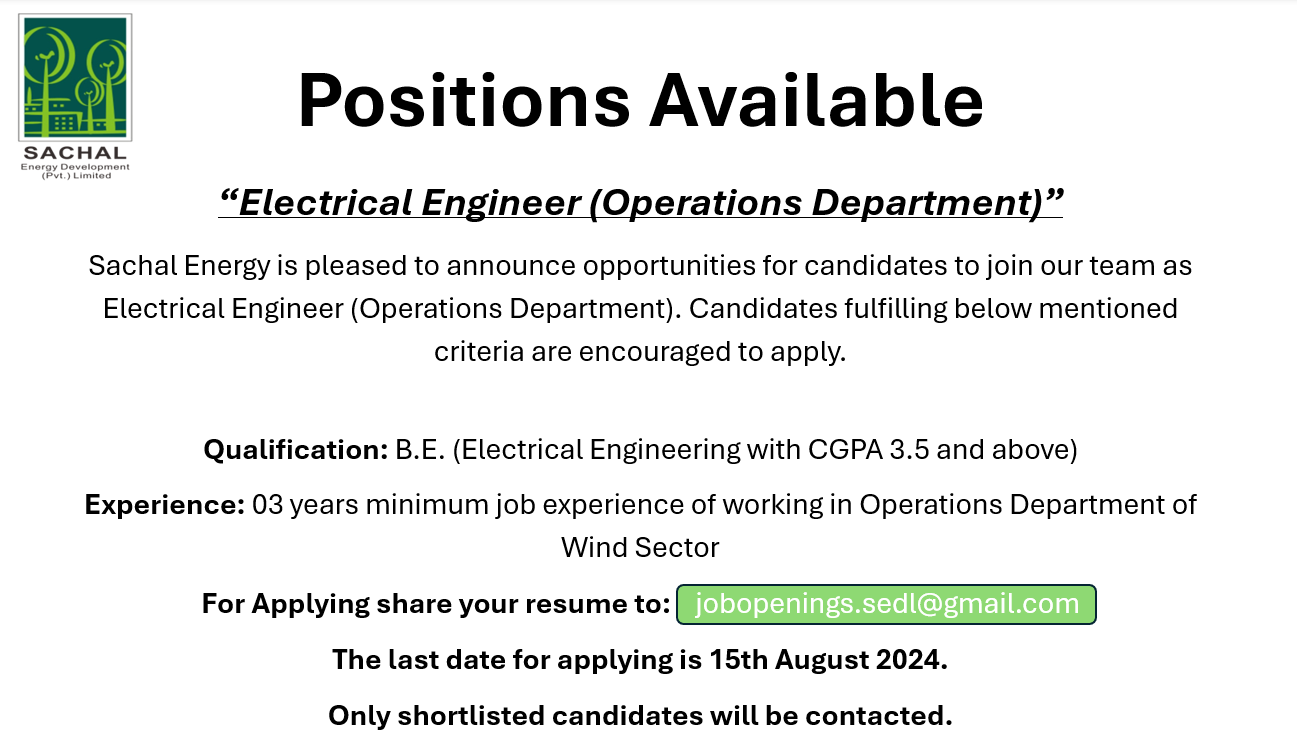Click the Sachal Energy is pleased intro line
Screen dimensions: 1297x745
coord(640,265)
